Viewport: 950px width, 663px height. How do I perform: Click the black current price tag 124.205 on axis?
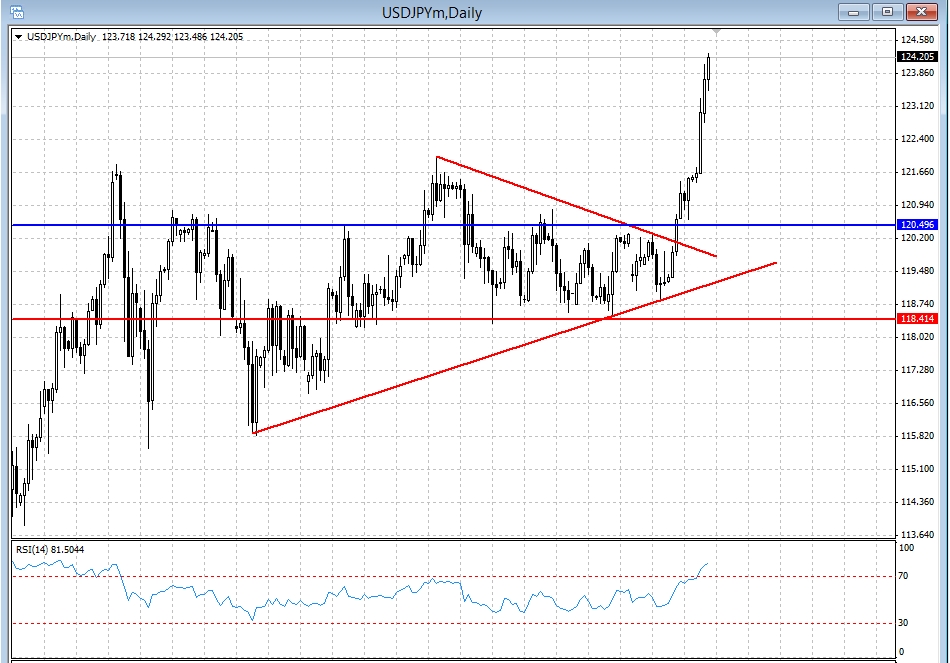(917, 56)
